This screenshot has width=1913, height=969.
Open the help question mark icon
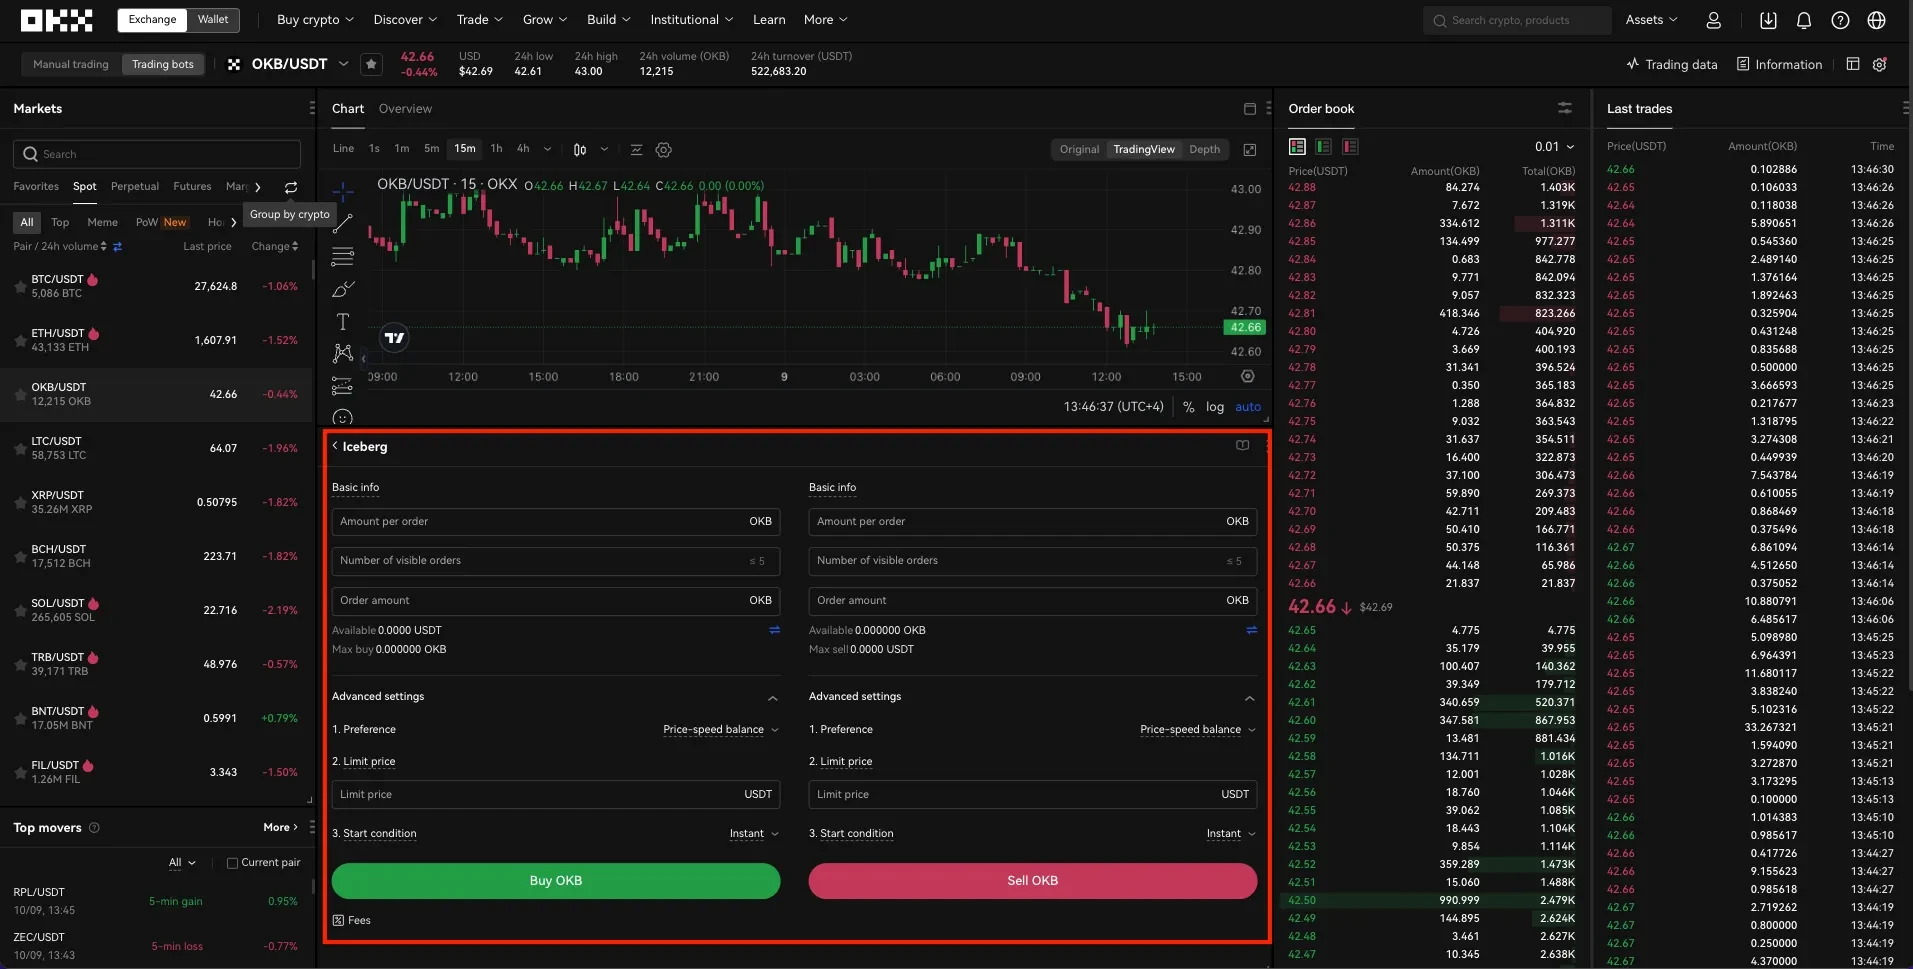click(x=1840, y=20)
